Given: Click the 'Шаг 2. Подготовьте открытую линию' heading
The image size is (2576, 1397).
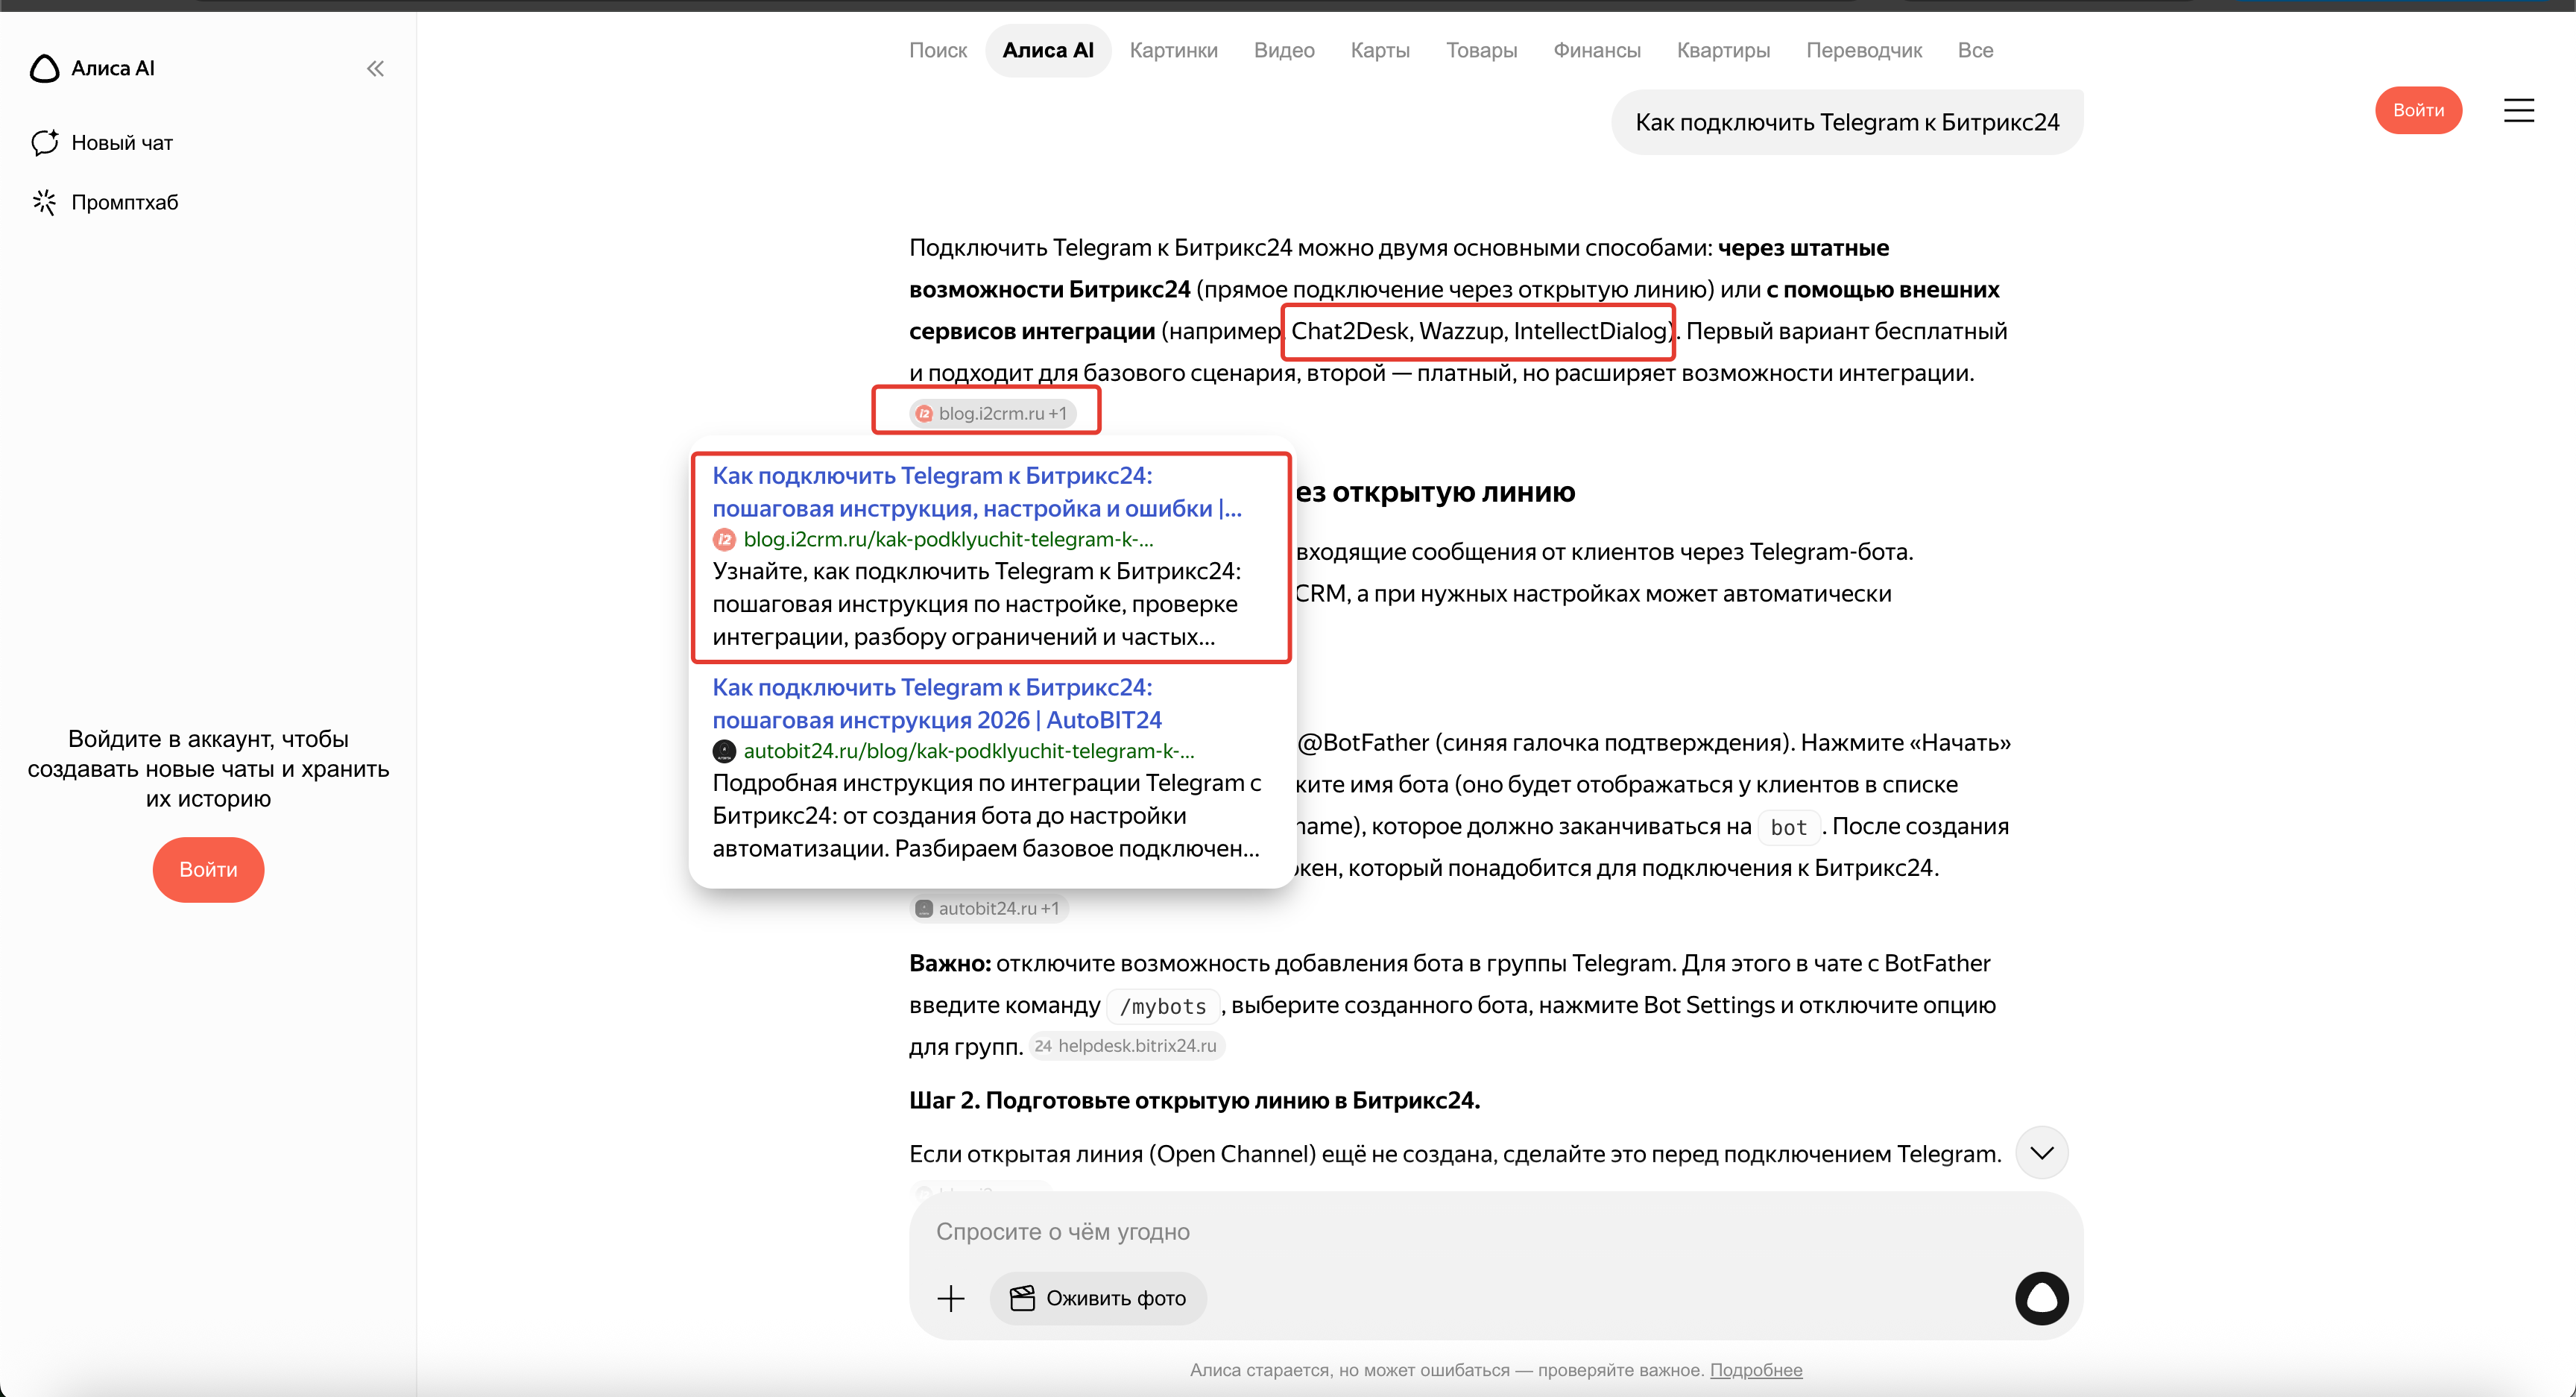Looking at the screenshot, I should click(1194, 1100).
